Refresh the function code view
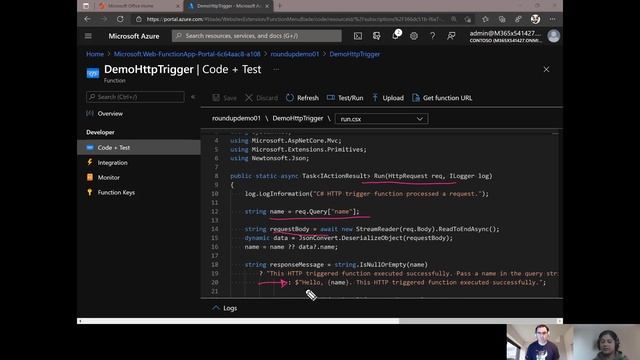 click(x=302, y=98)
